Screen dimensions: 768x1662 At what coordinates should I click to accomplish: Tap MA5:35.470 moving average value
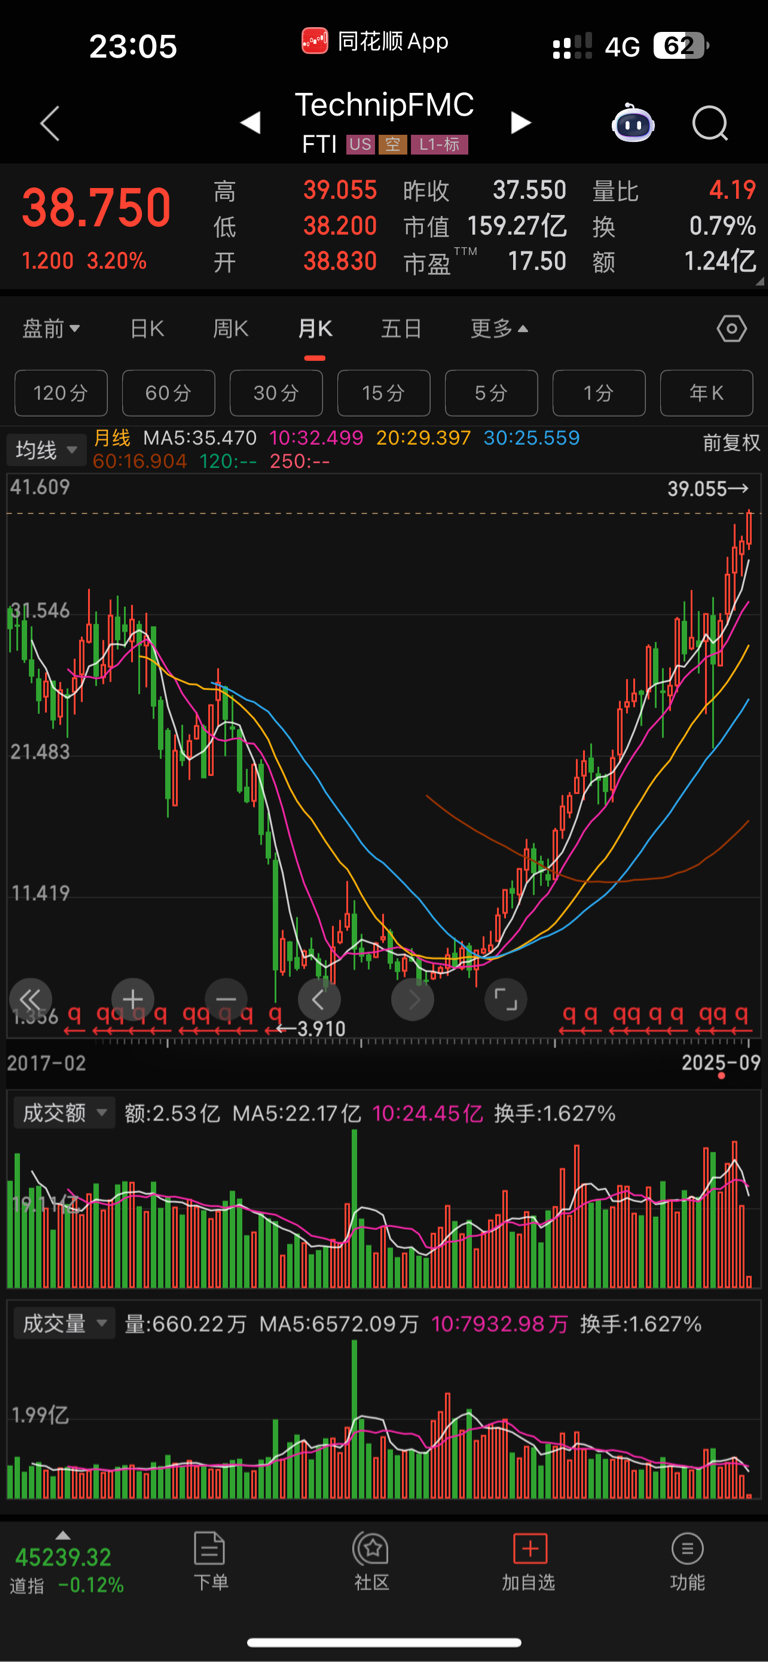click(x=200, y=438)
